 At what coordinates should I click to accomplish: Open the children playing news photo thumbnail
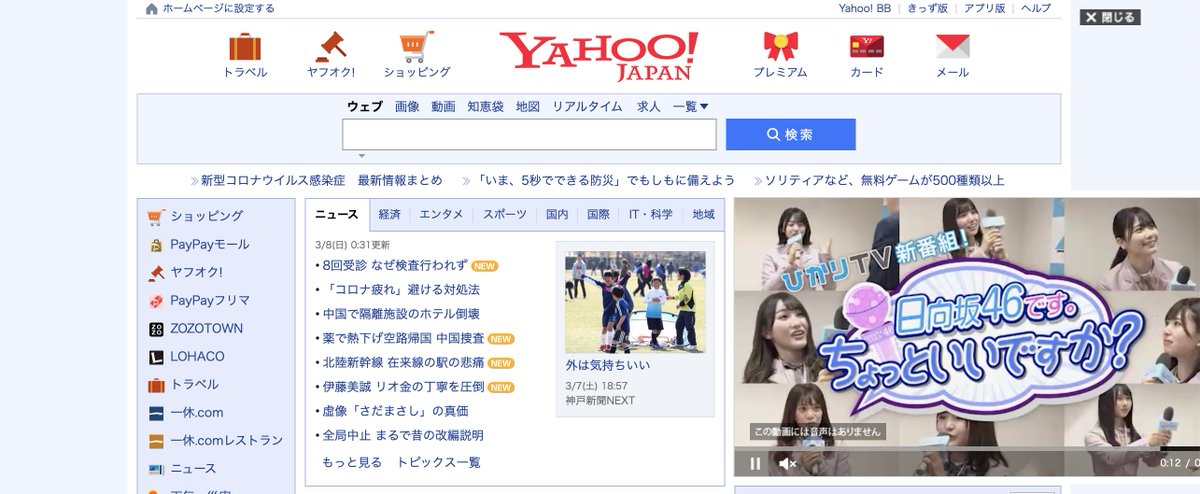pyautogui.click(x=635, y=302)
